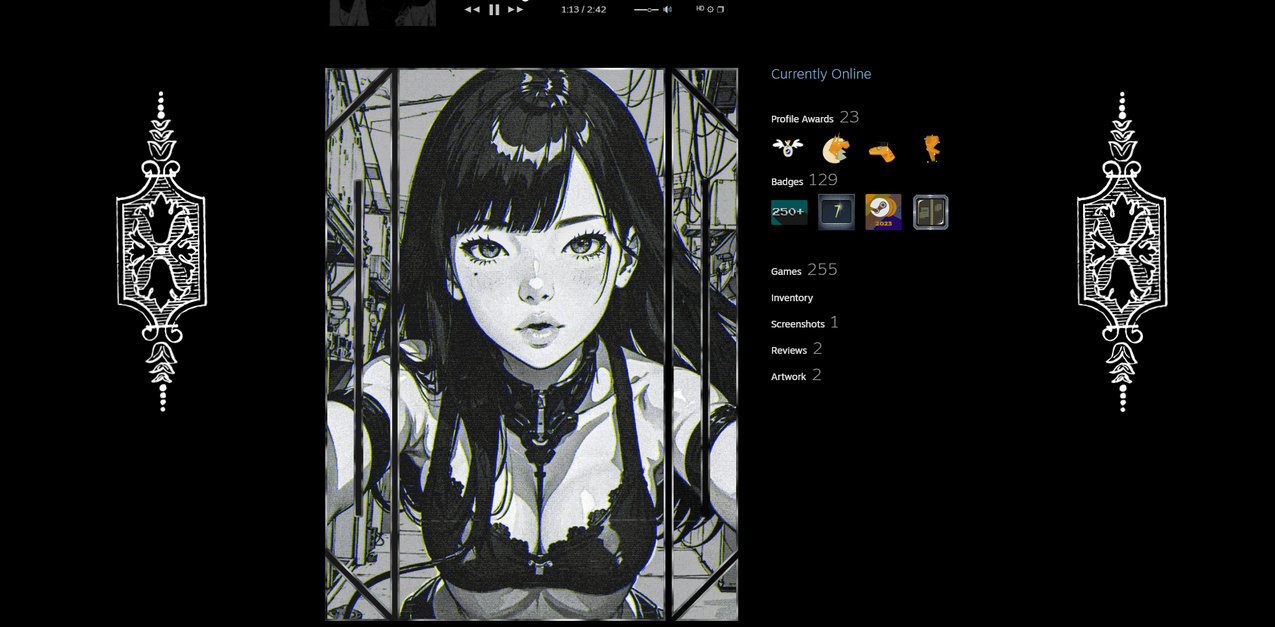Open the Badges list
Screen dimensions: 1275x627
pos(804,181)
